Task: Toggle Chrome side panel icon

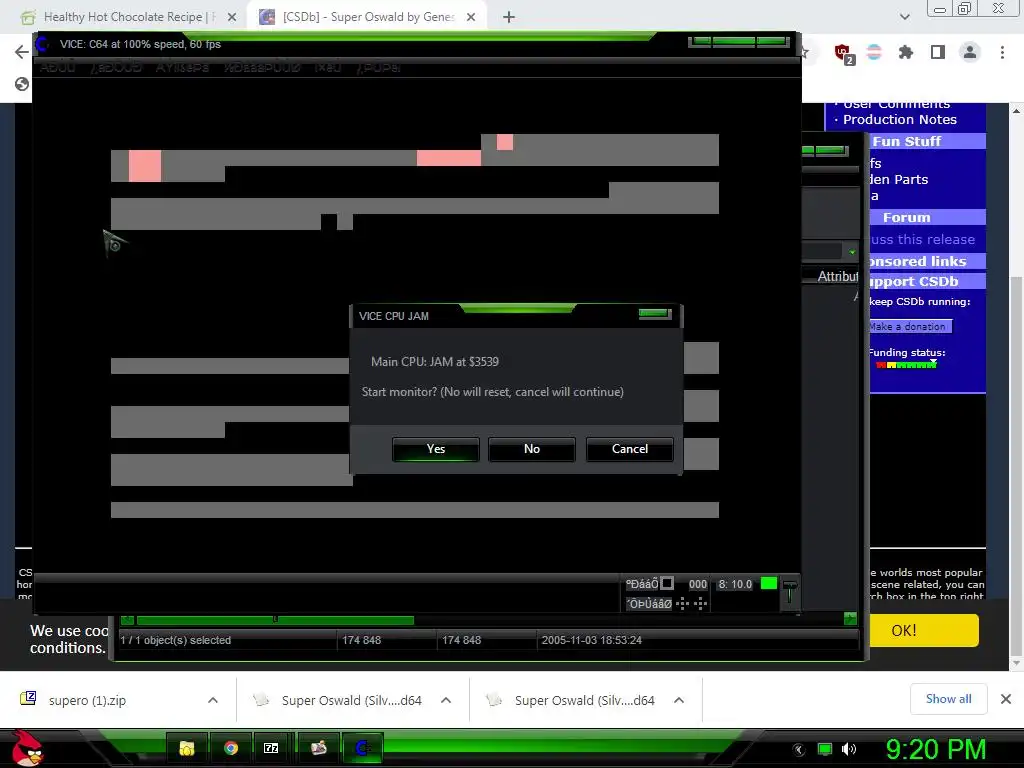Action: pos(938,52)
